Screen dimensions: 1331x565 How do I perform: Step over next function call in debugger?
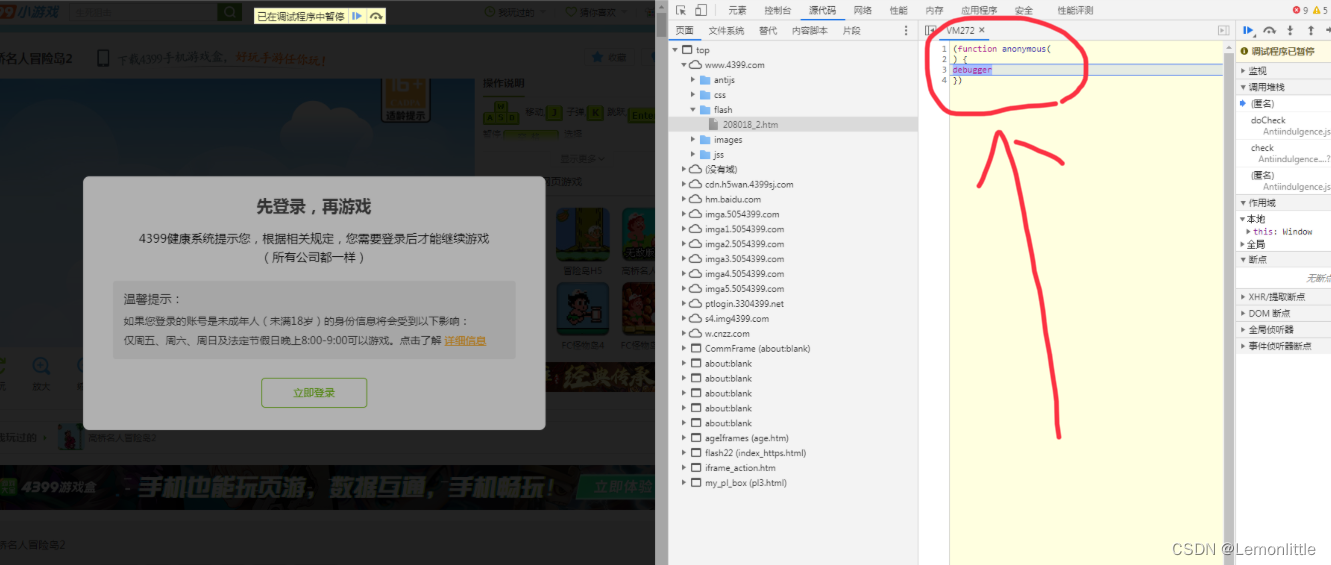pos(1269,31)
